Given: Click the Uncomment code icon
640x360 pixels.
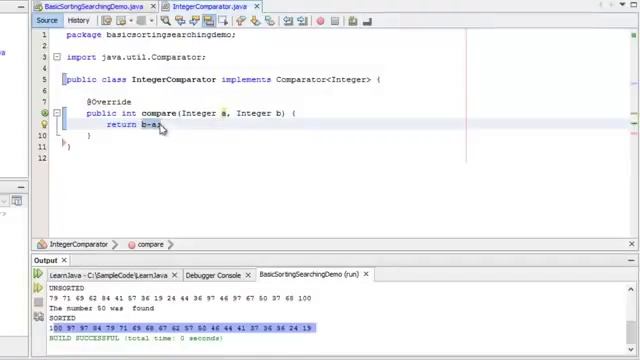Looking at the screenshot, I should [367, 21].
